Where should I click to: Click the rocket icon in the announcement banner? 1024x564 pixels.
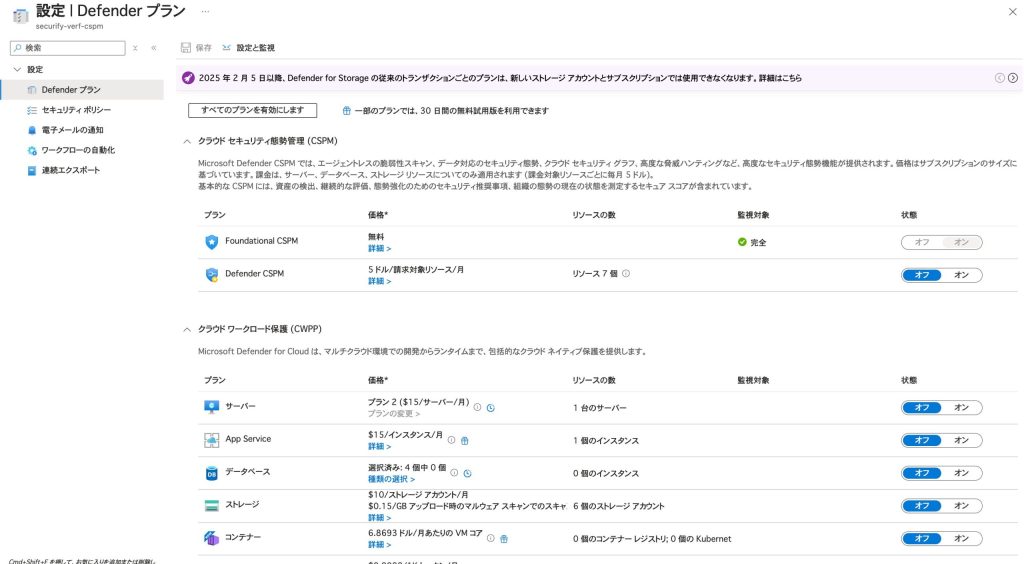pyautogui.click(x=188, y=78)
